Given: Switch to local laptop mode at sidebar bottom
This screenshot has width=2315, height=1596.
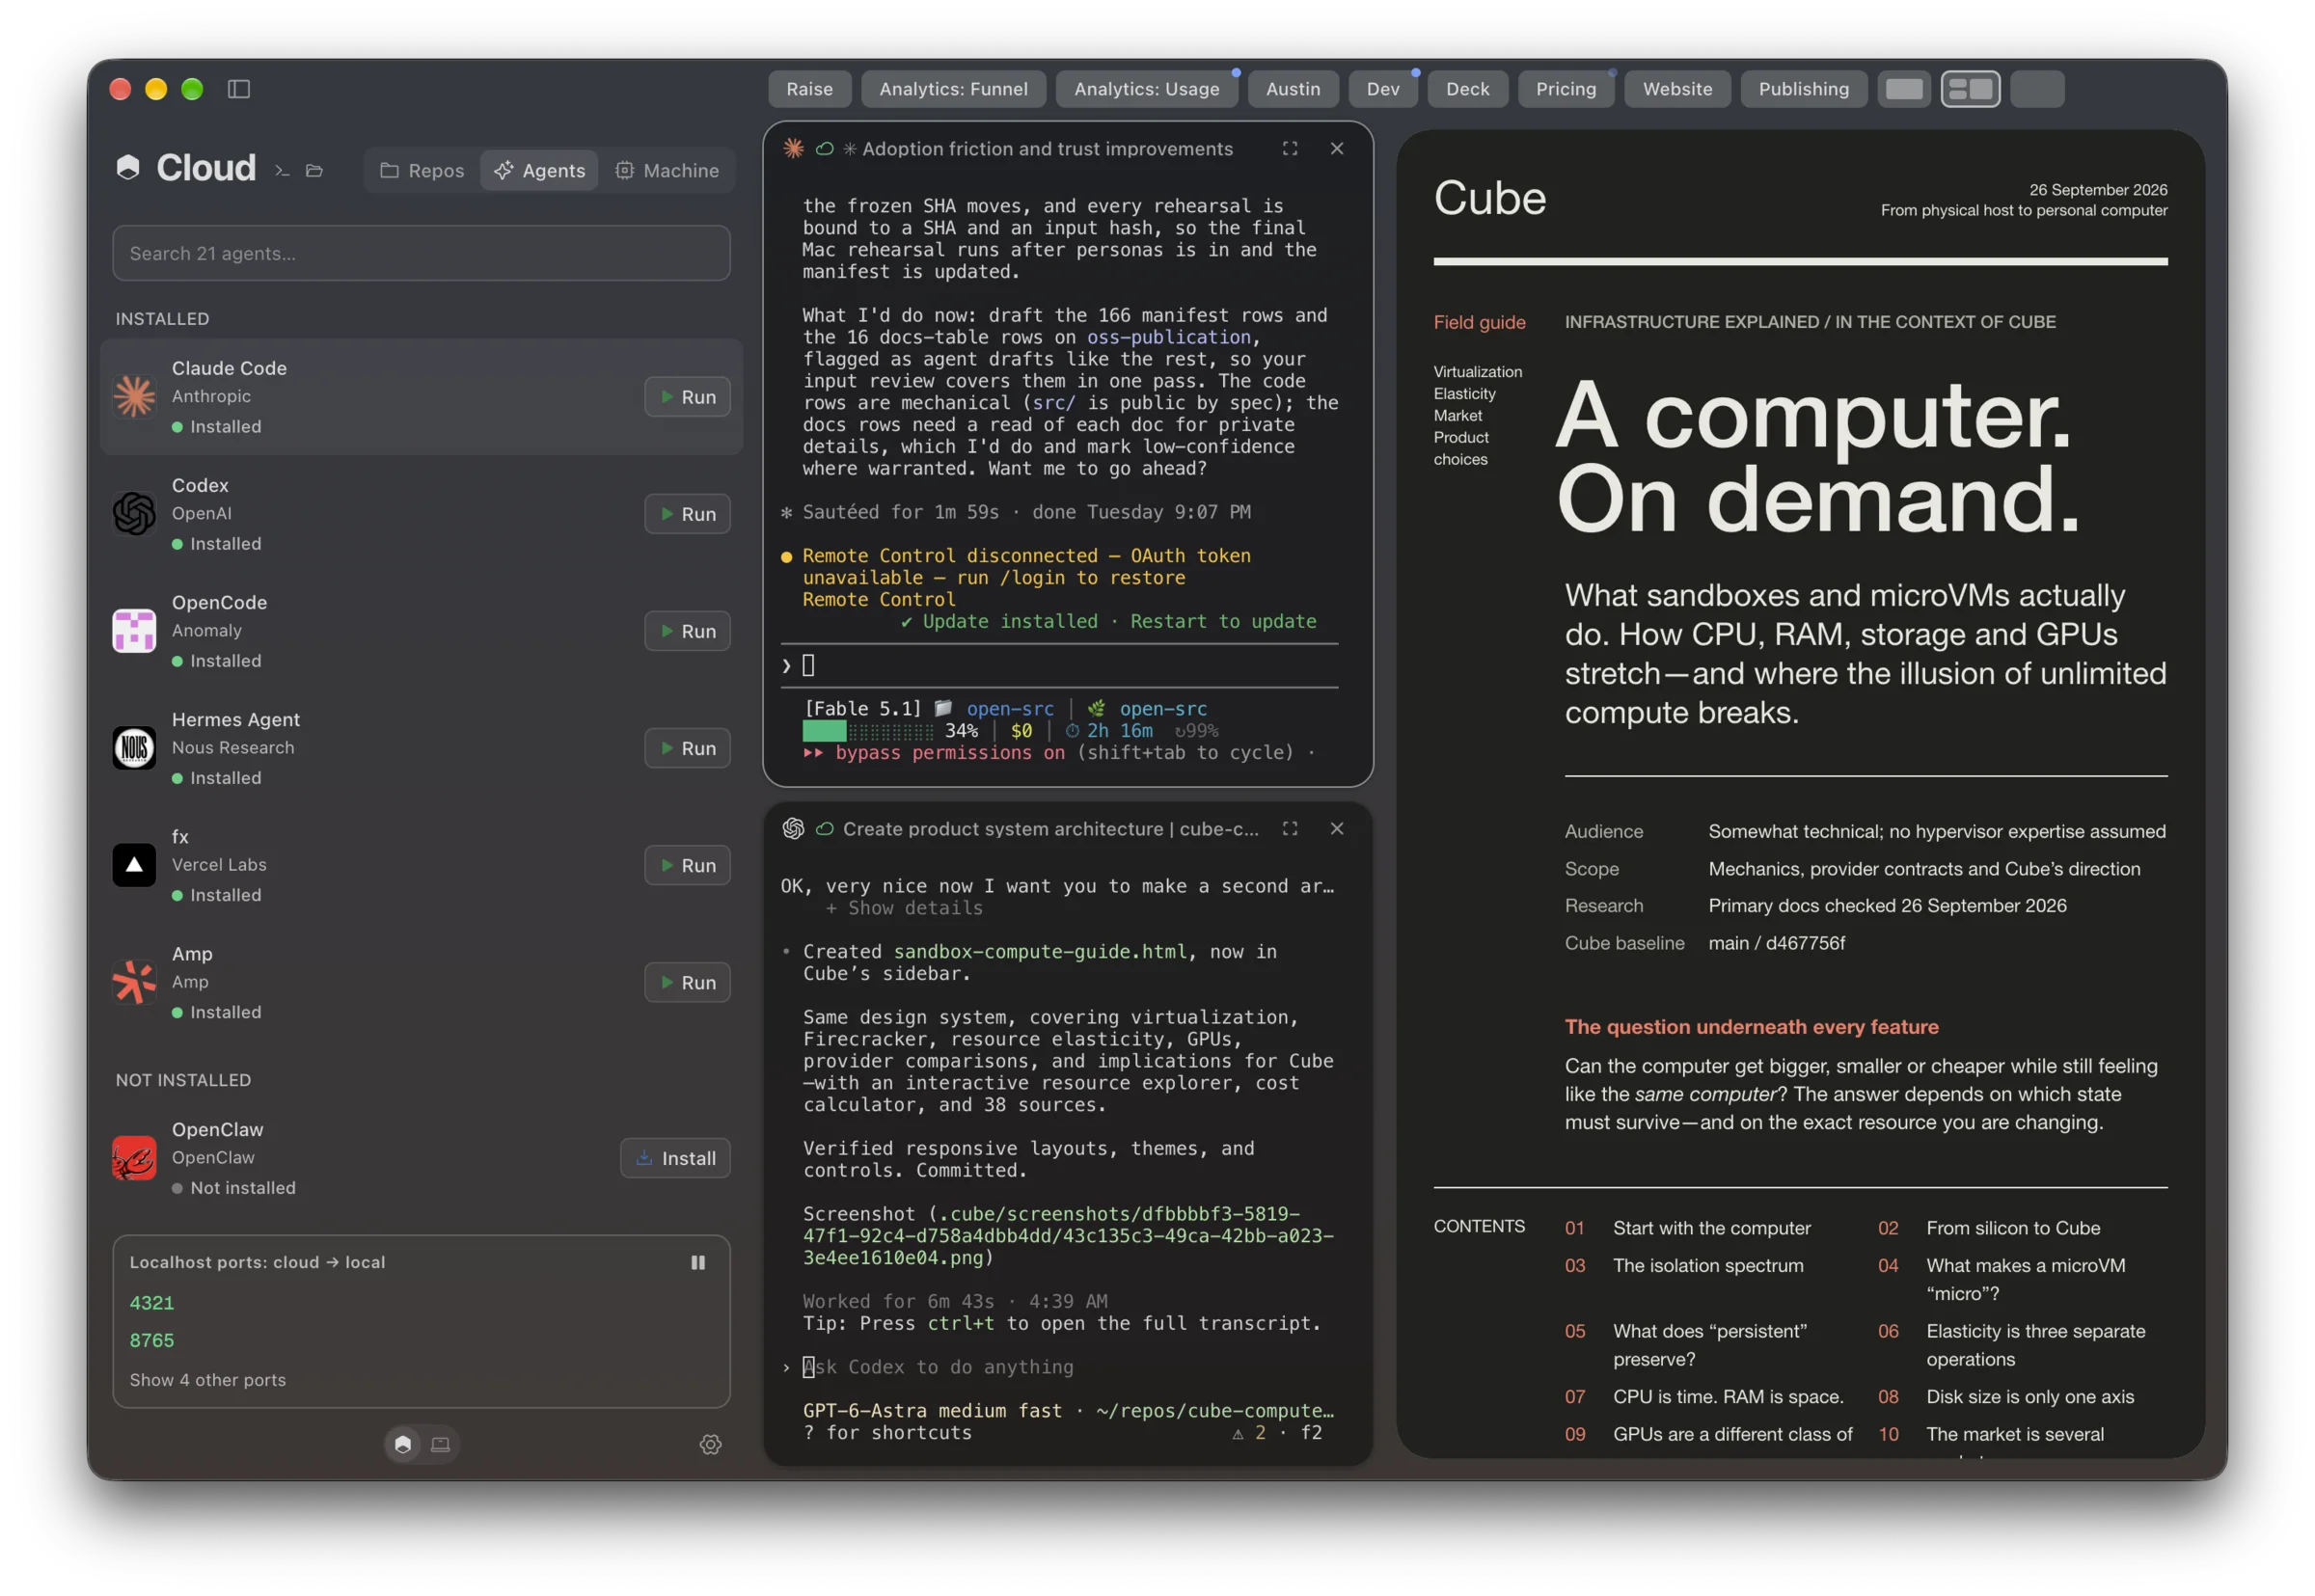Looking at the screenshot, I should (x=440, y=1443).
